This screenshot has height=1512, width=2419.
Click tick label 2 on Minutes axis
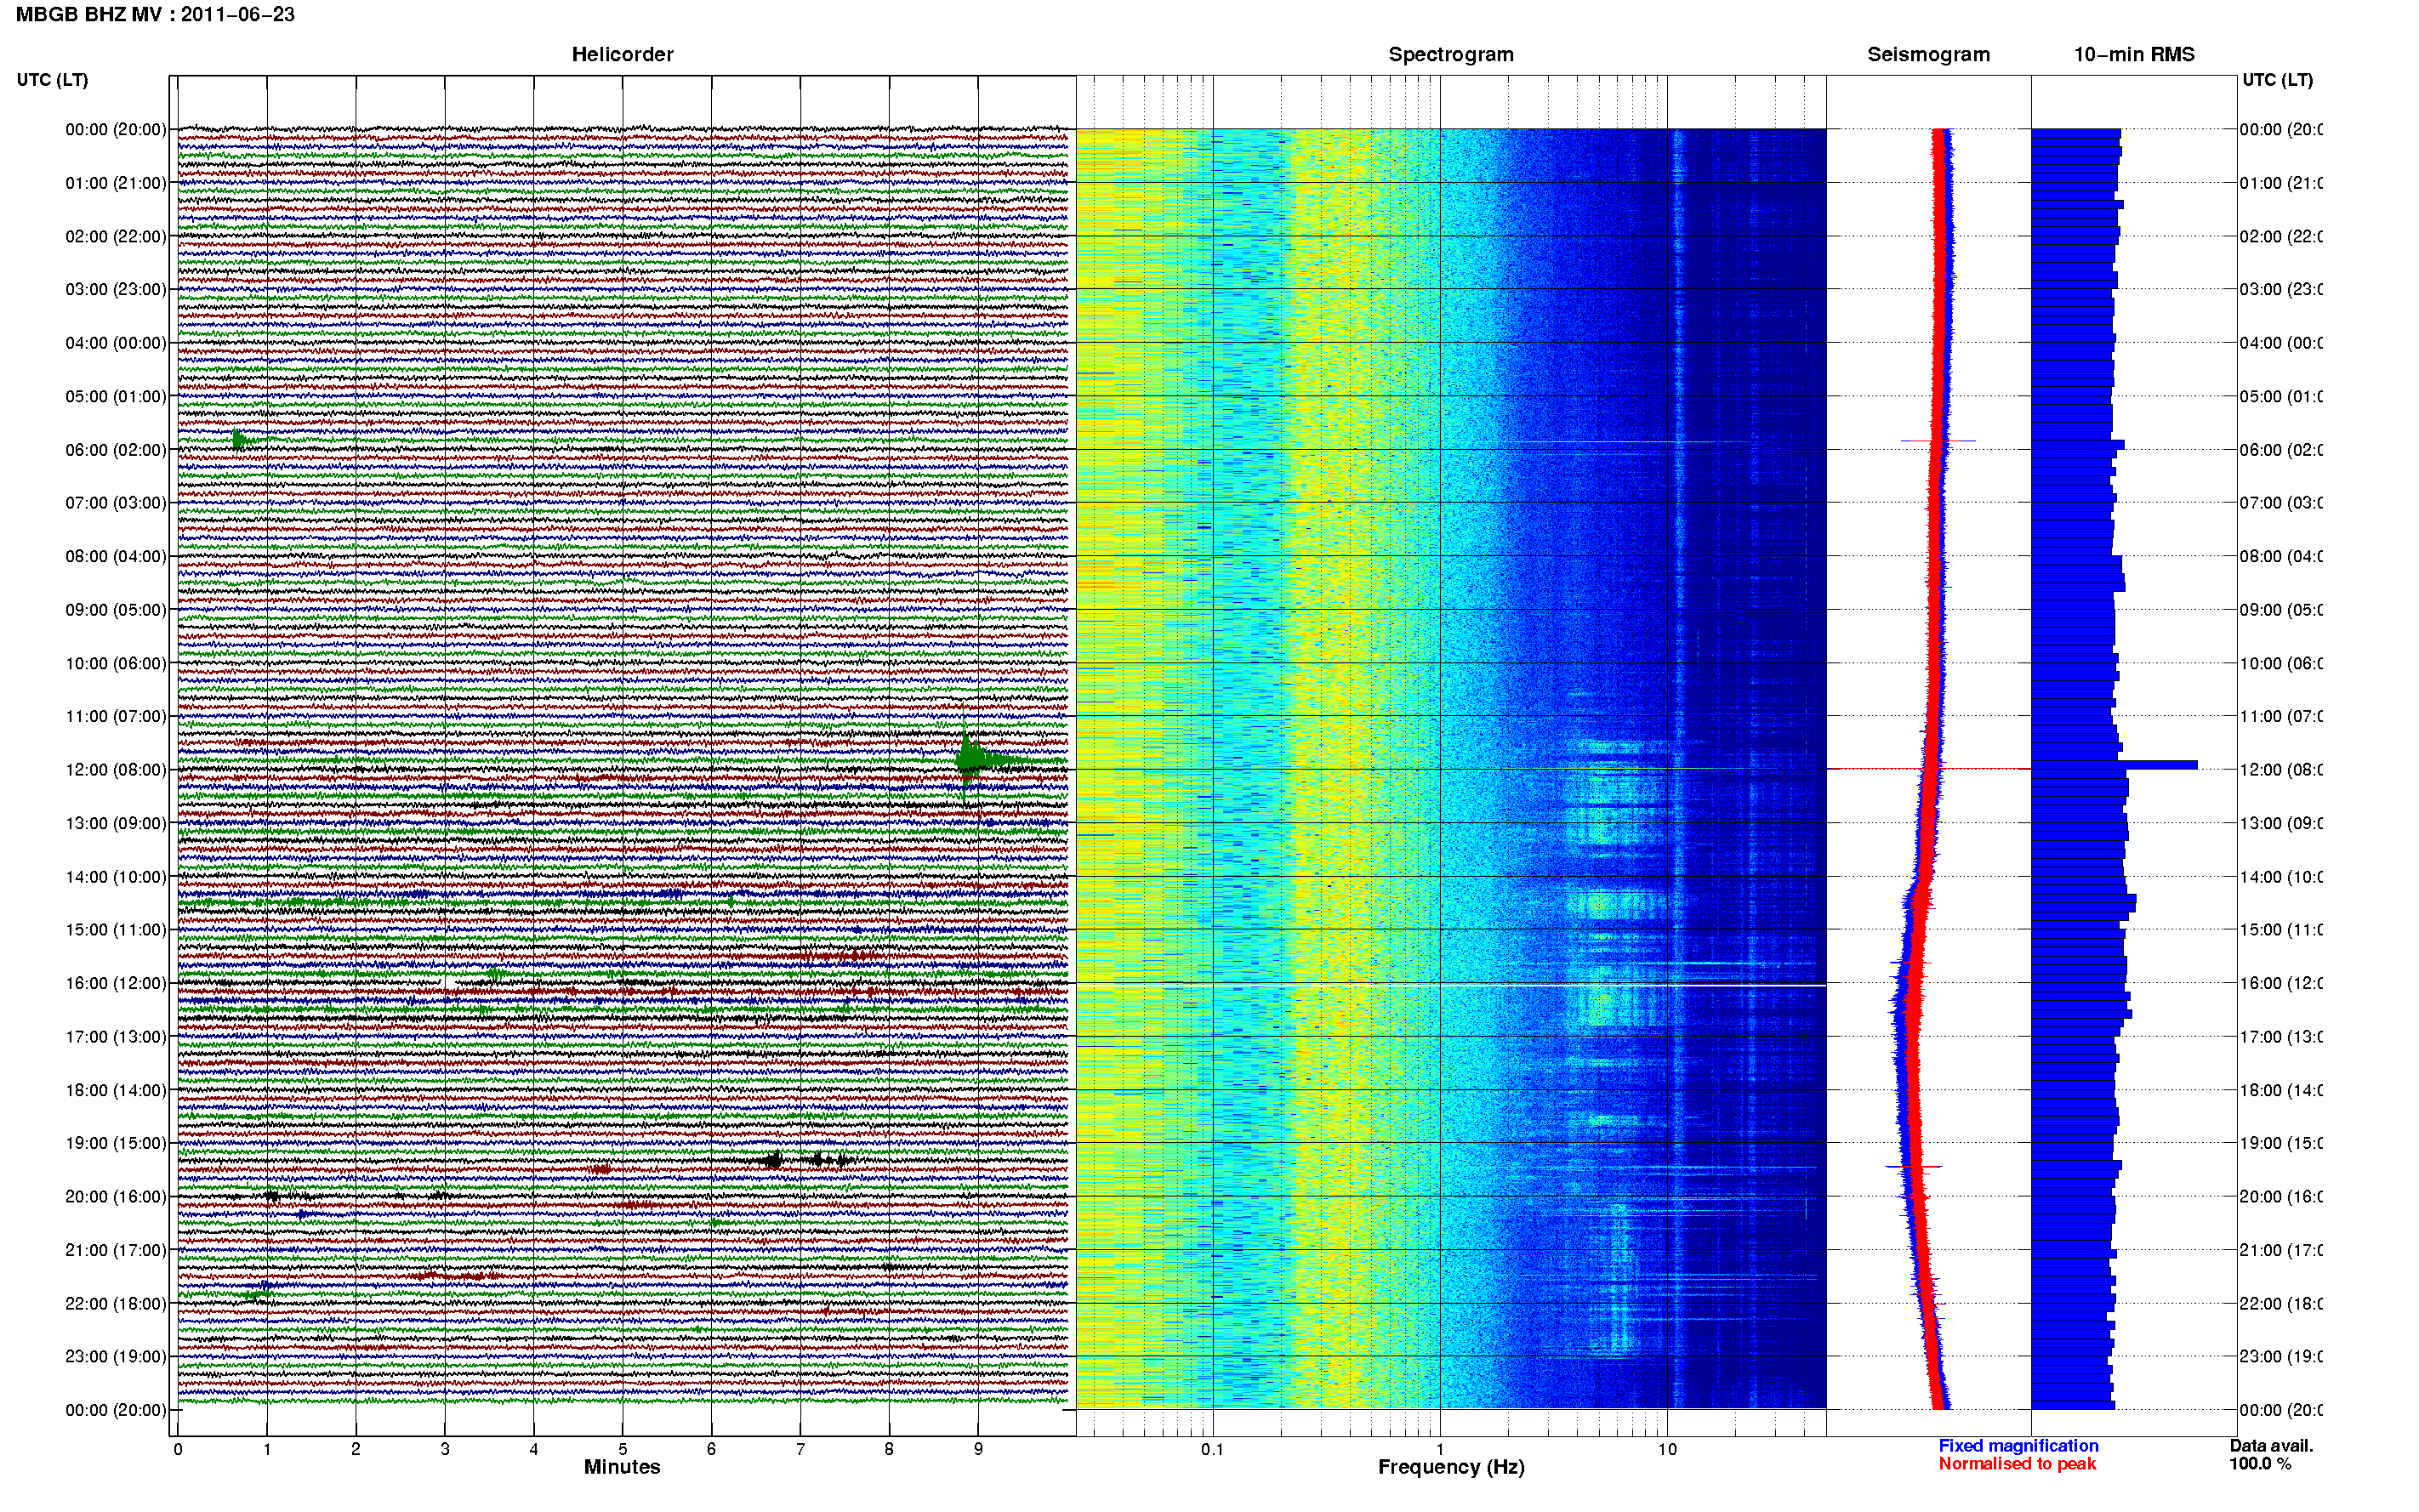[356, 1449]
